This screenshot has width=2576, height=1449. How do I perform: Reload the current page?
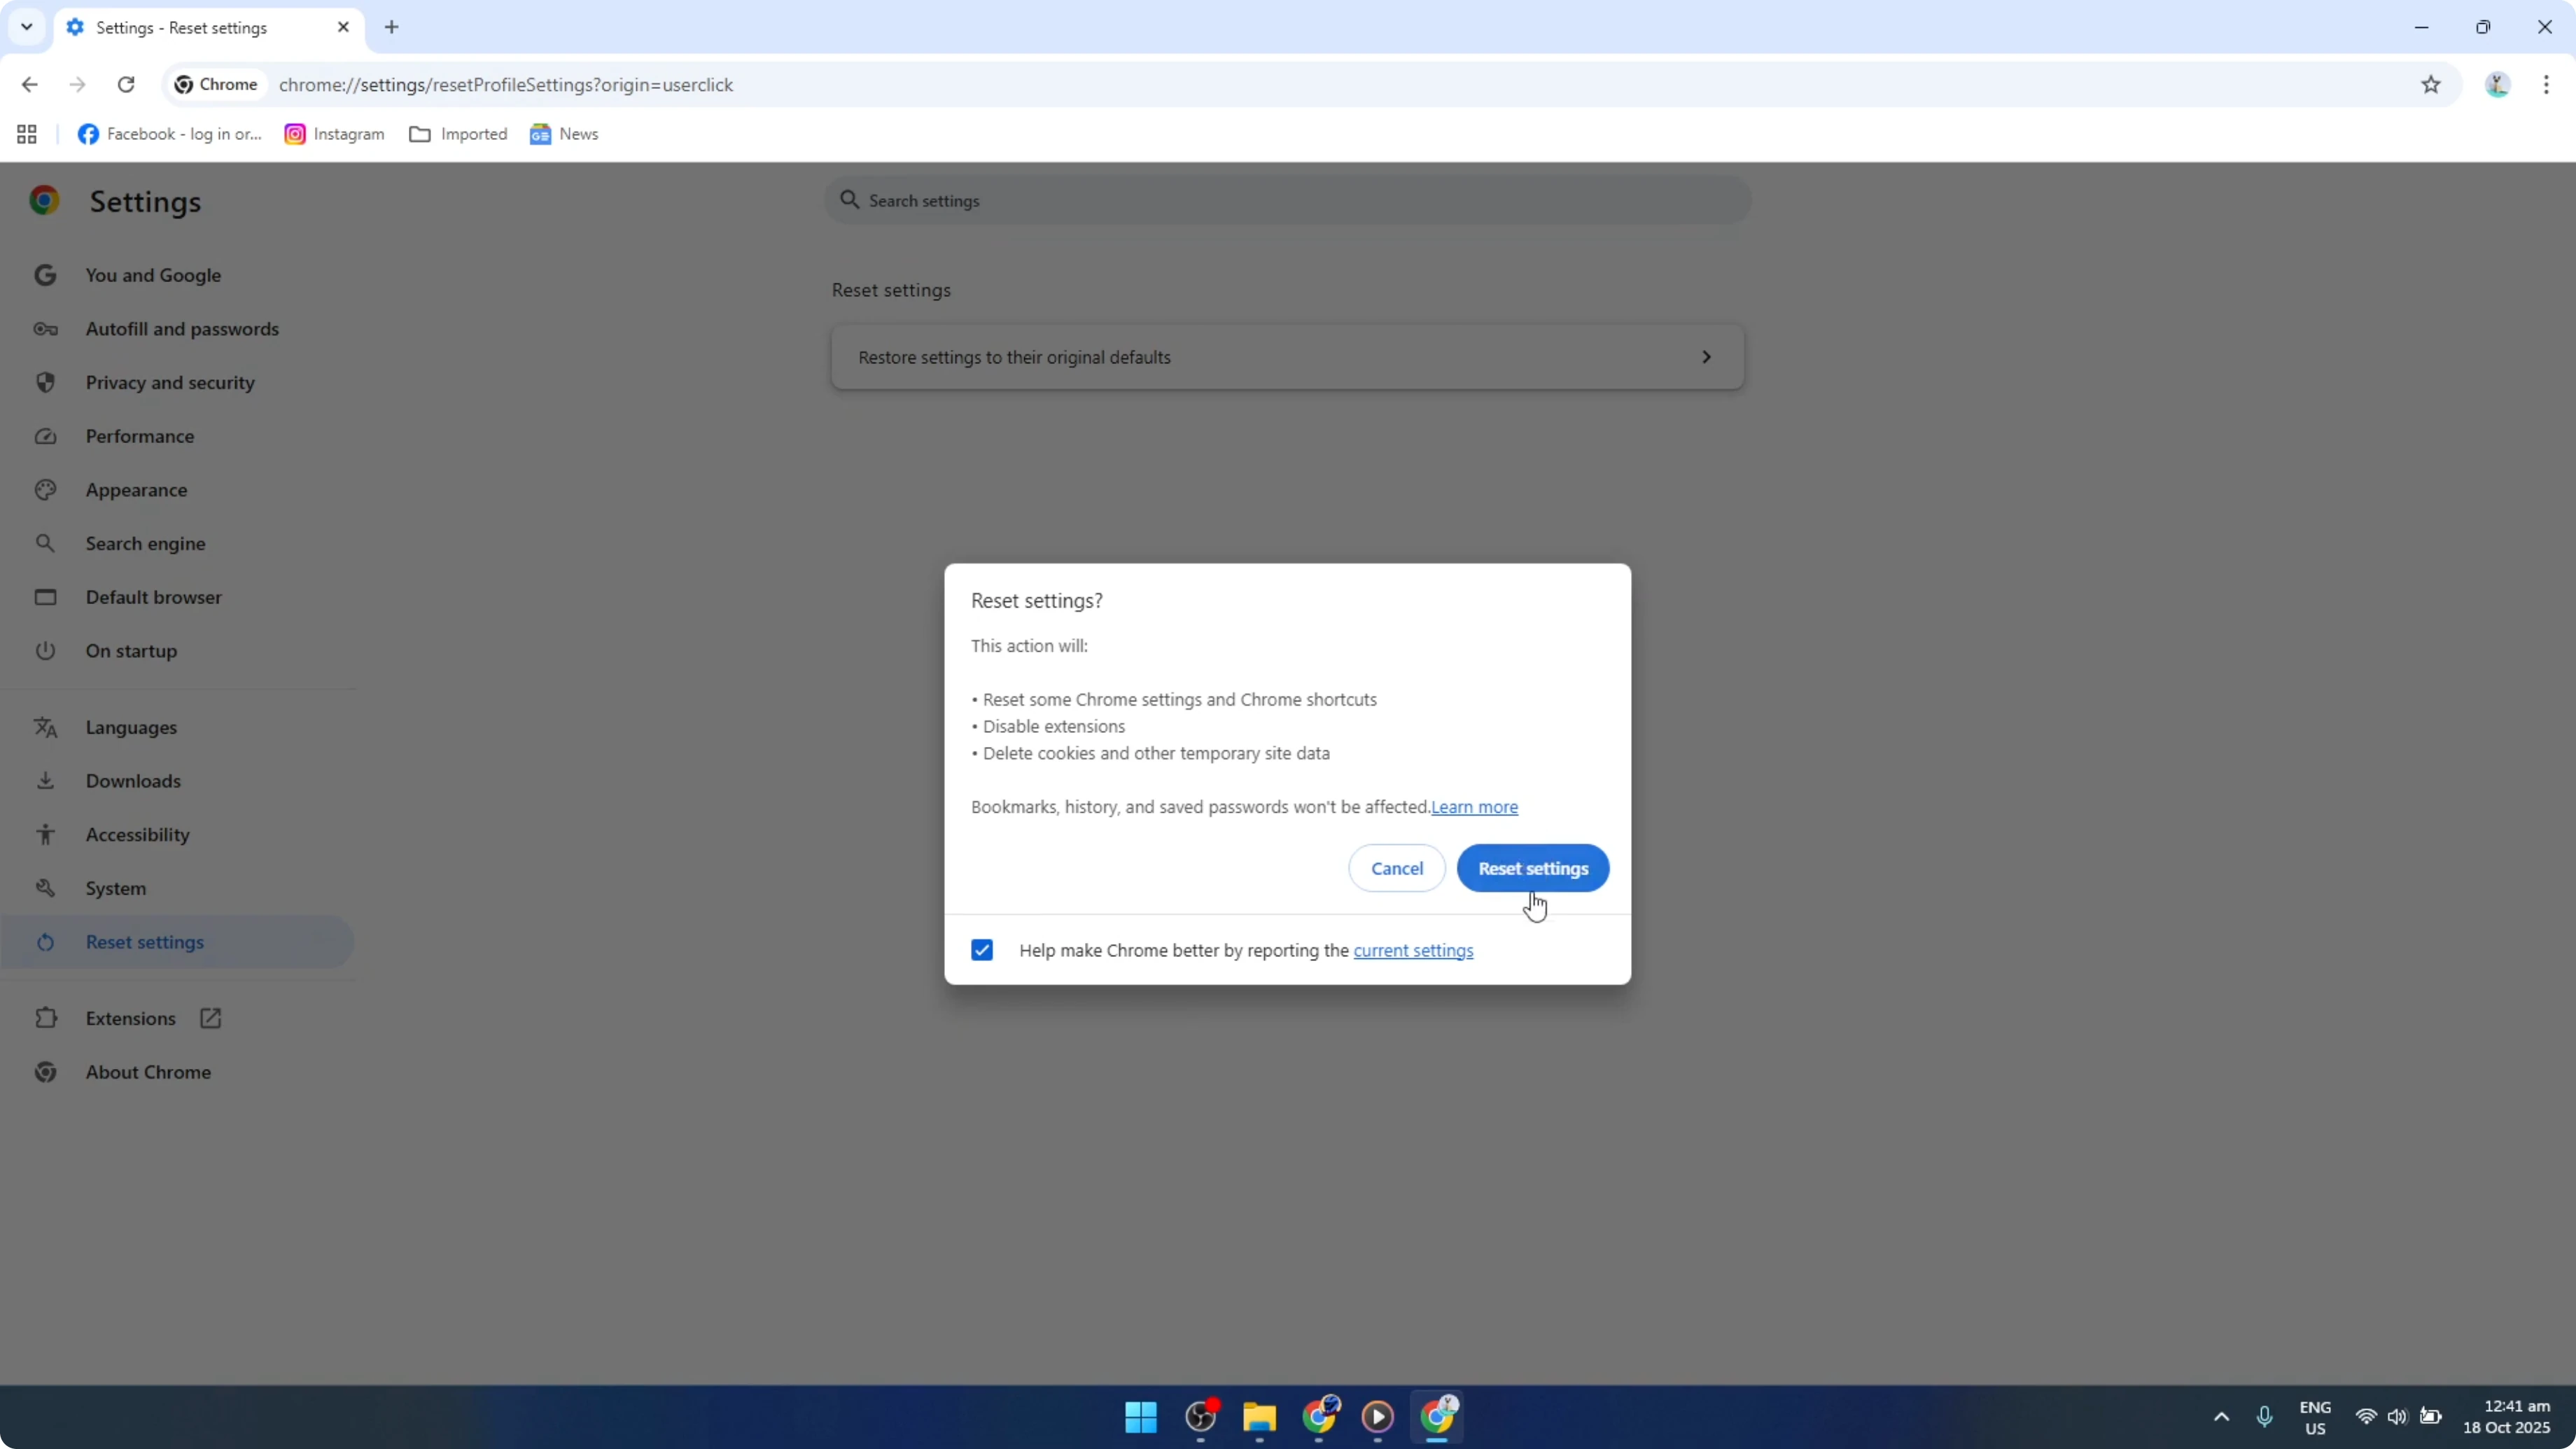tap(126, 84)
